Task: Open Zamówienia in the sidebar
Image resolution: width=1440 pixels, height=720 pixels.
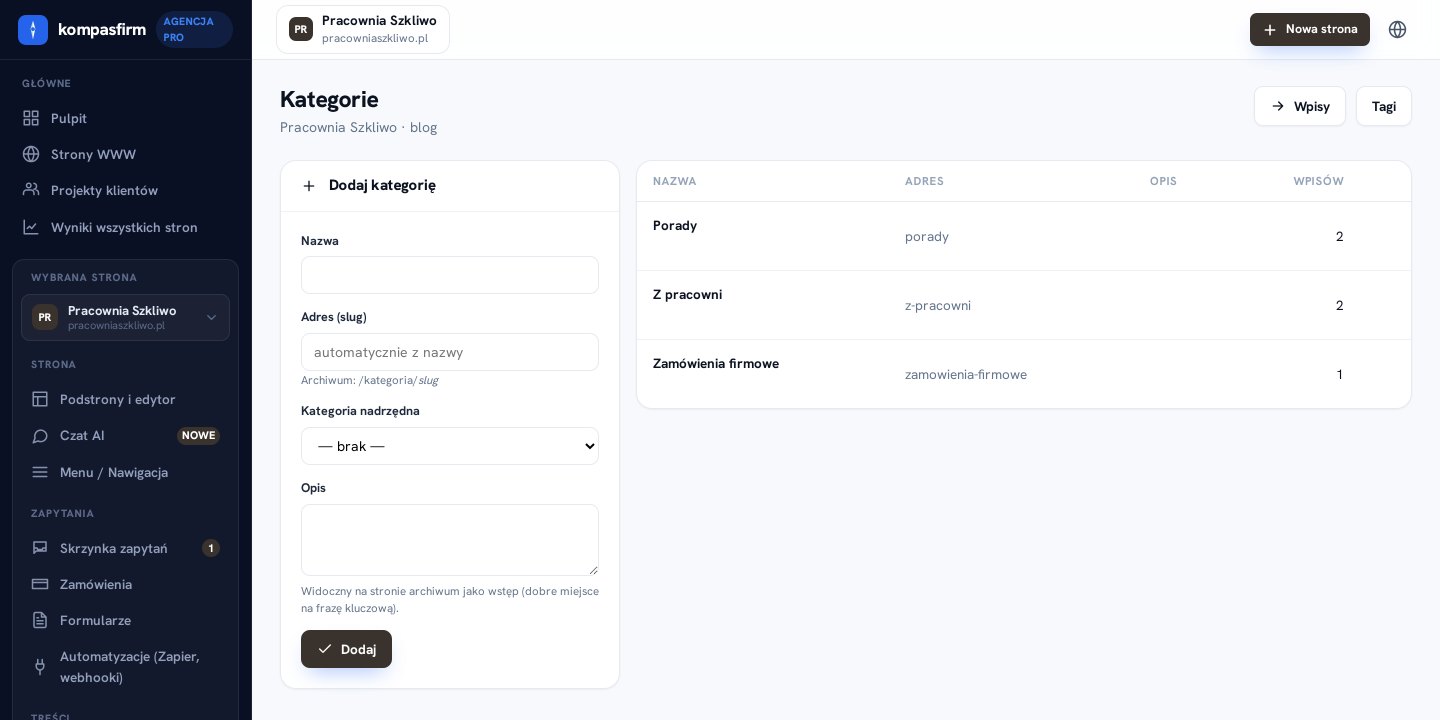Action: click(126, 584)
